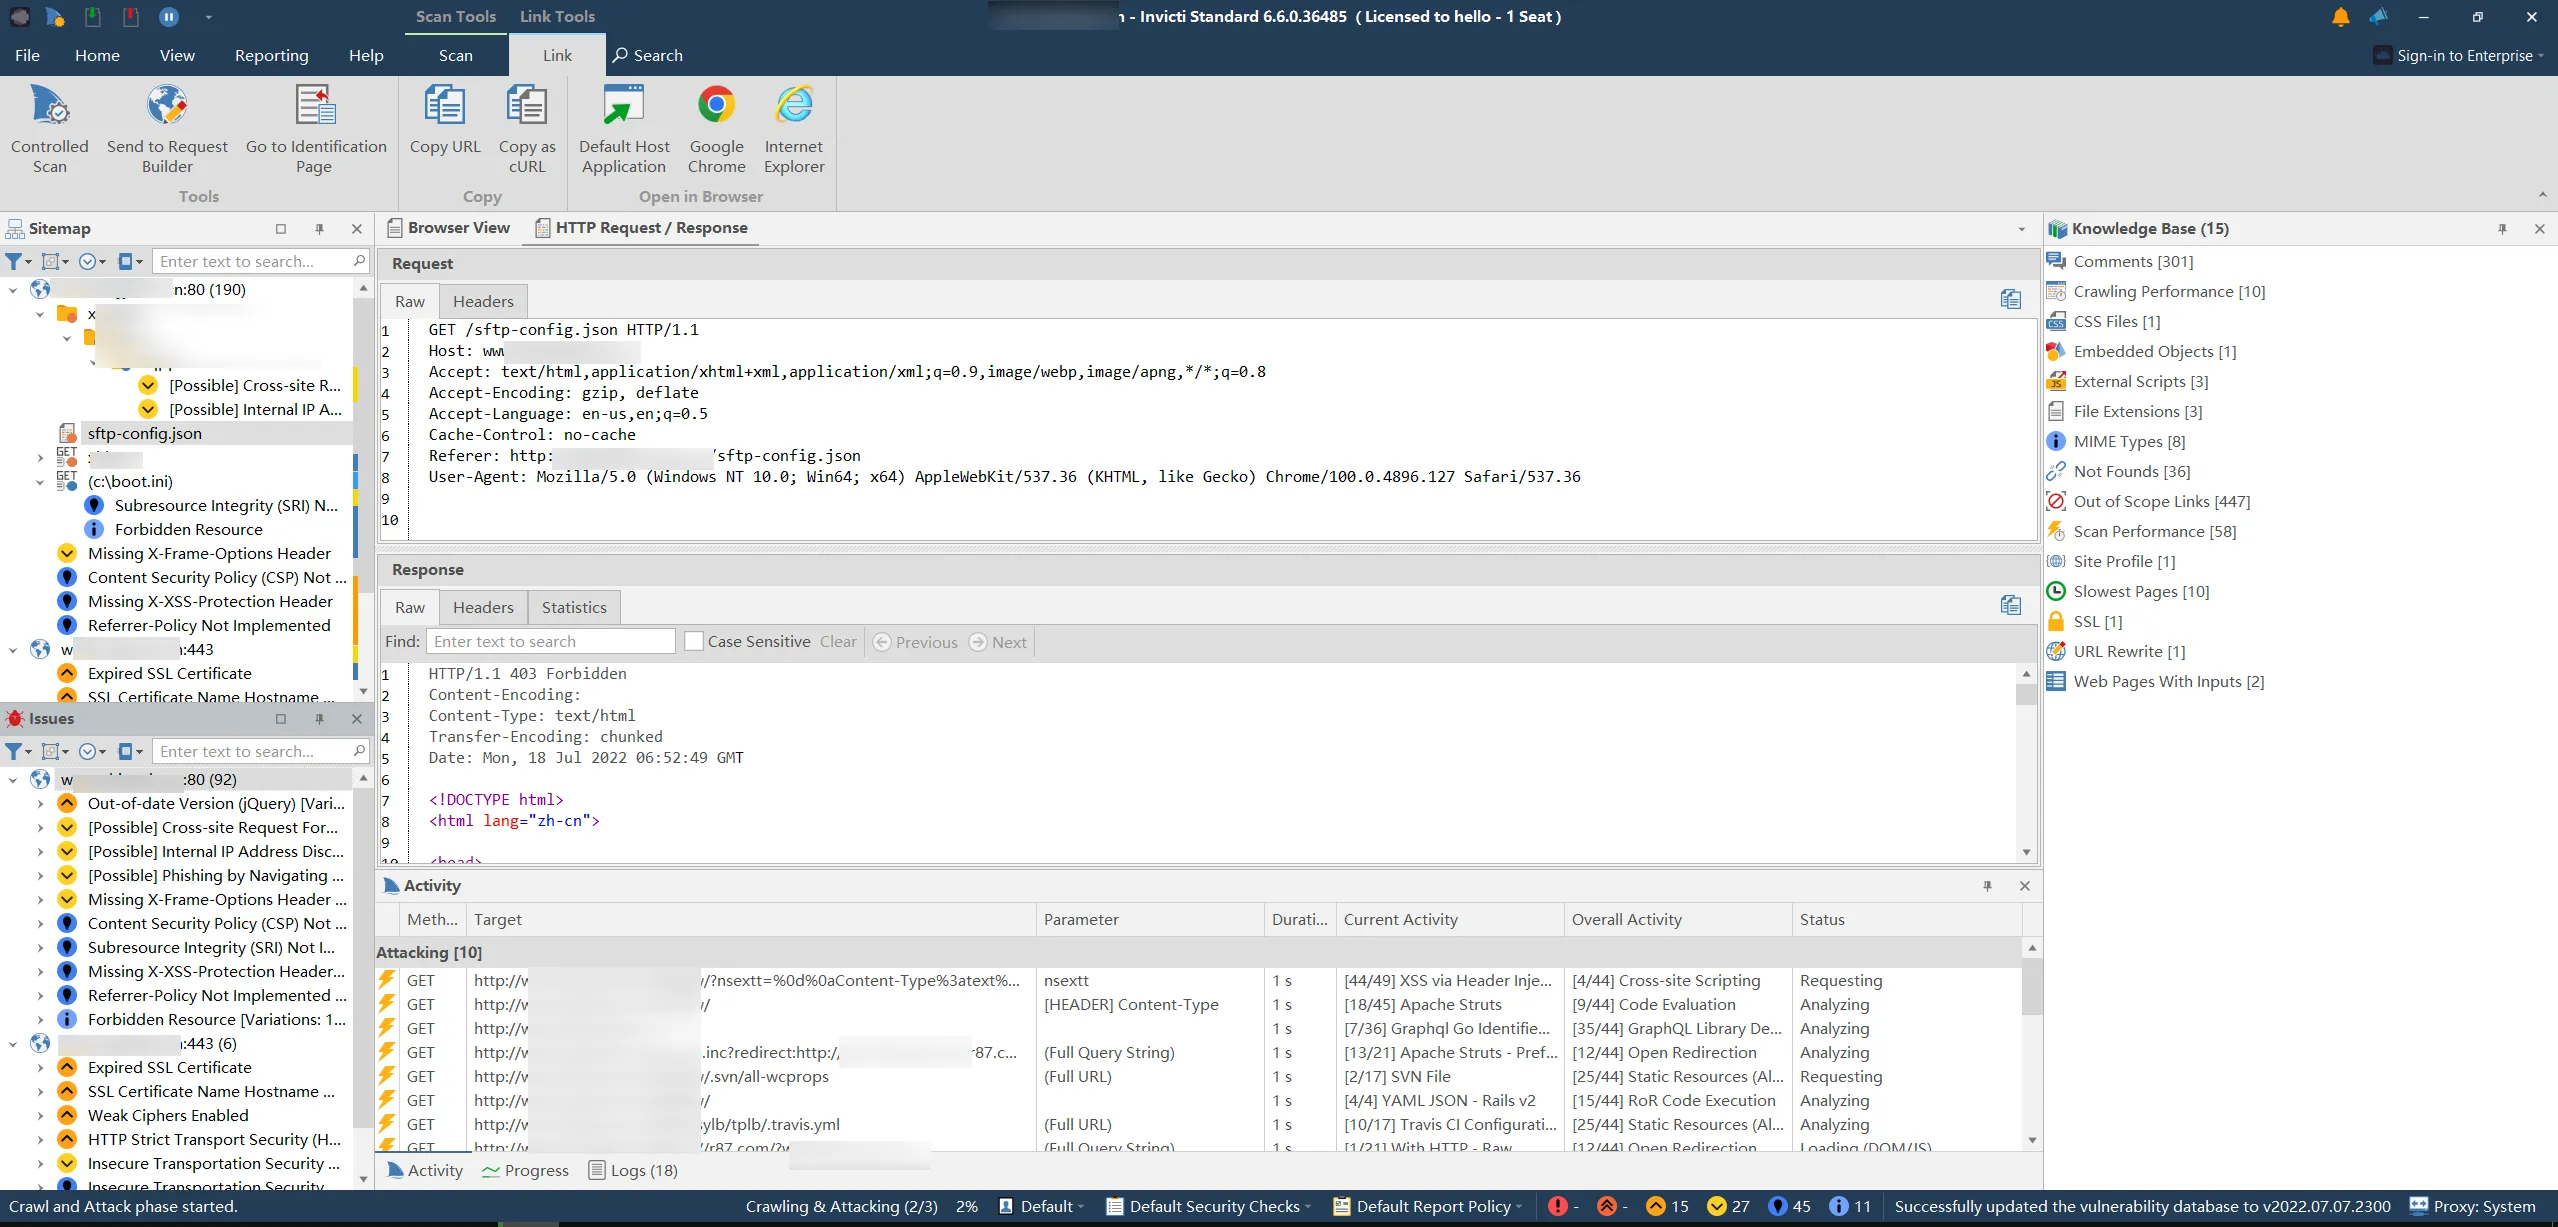Copy the response raw content icon

click(2011, 605)
